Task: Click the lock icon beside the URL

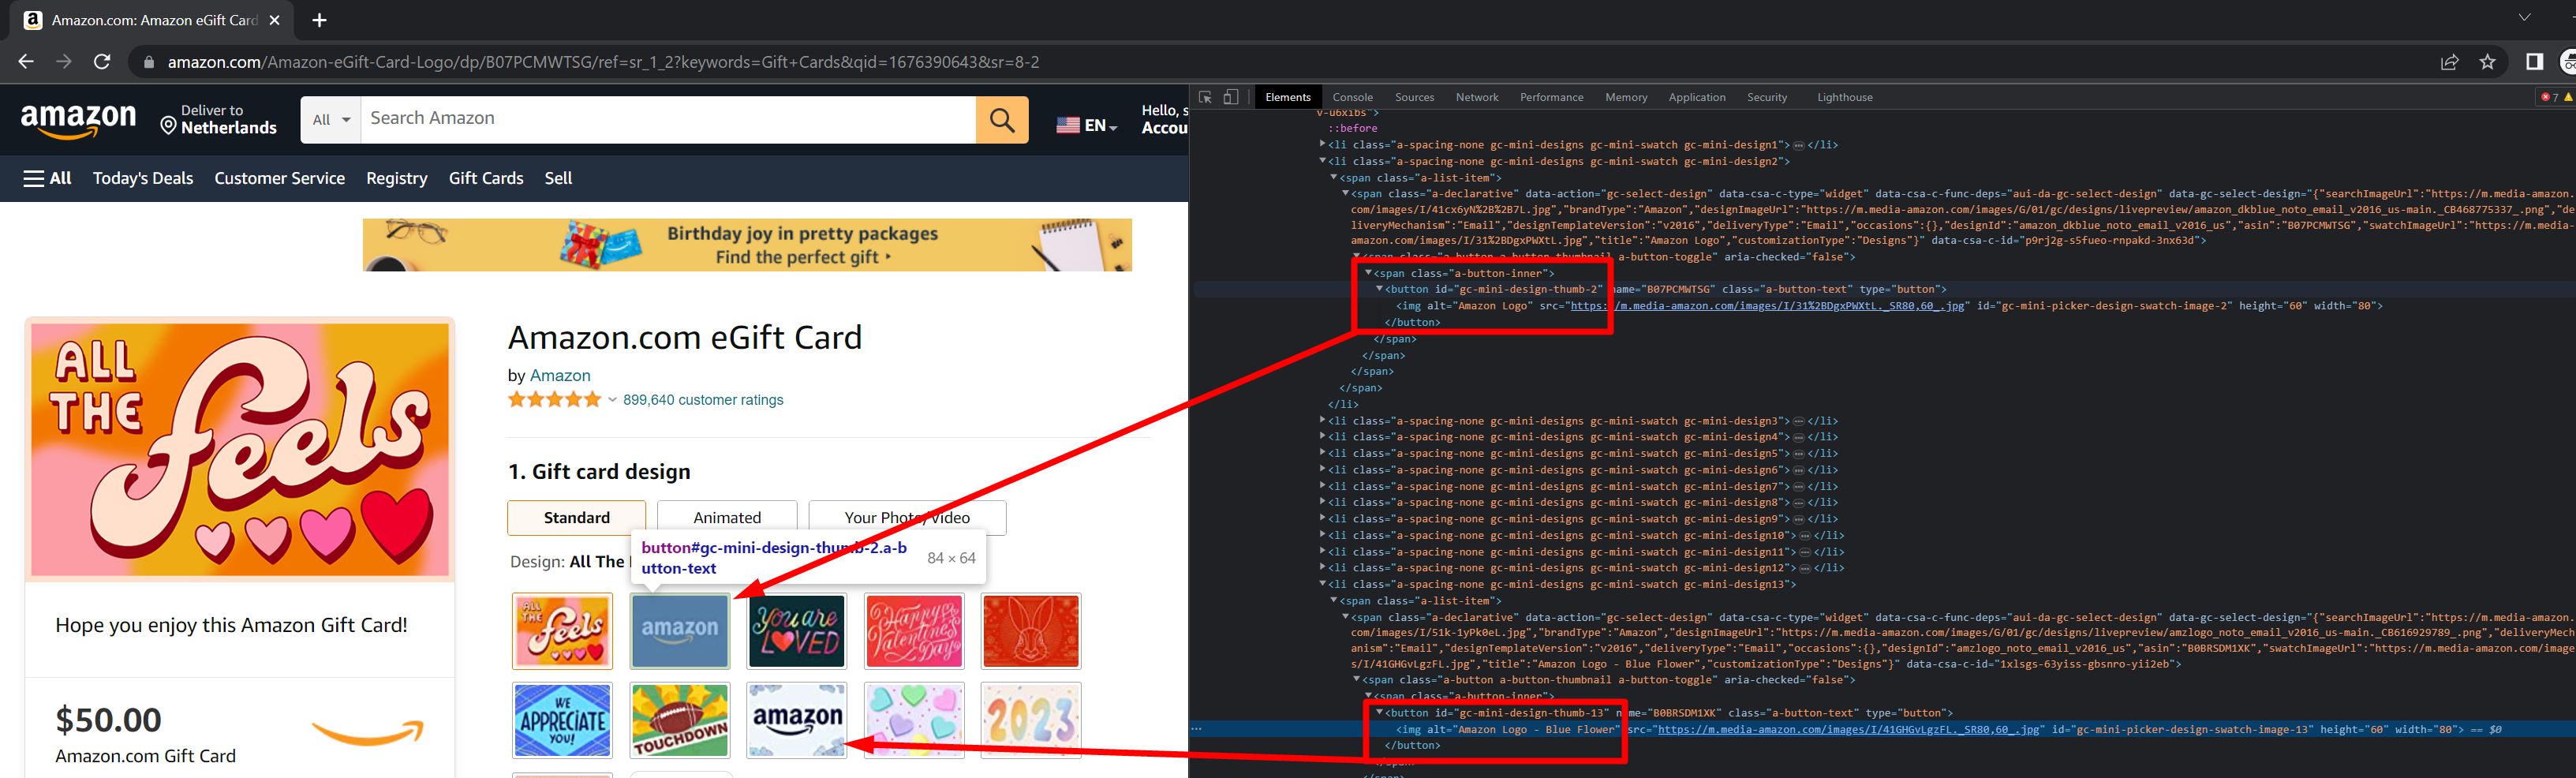Action: click(x=149, y=62)
